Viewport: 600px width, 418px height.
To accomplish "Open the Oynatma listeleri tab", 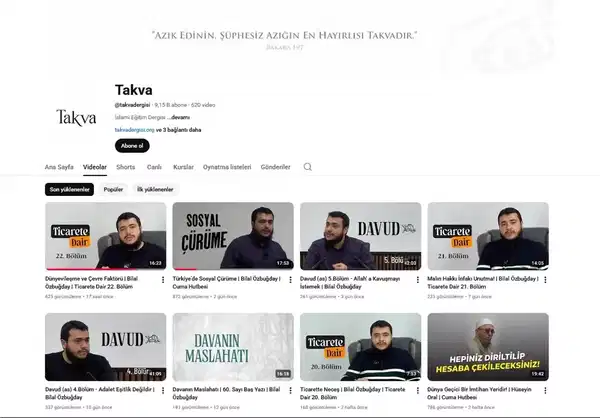I will click(227, 167).
